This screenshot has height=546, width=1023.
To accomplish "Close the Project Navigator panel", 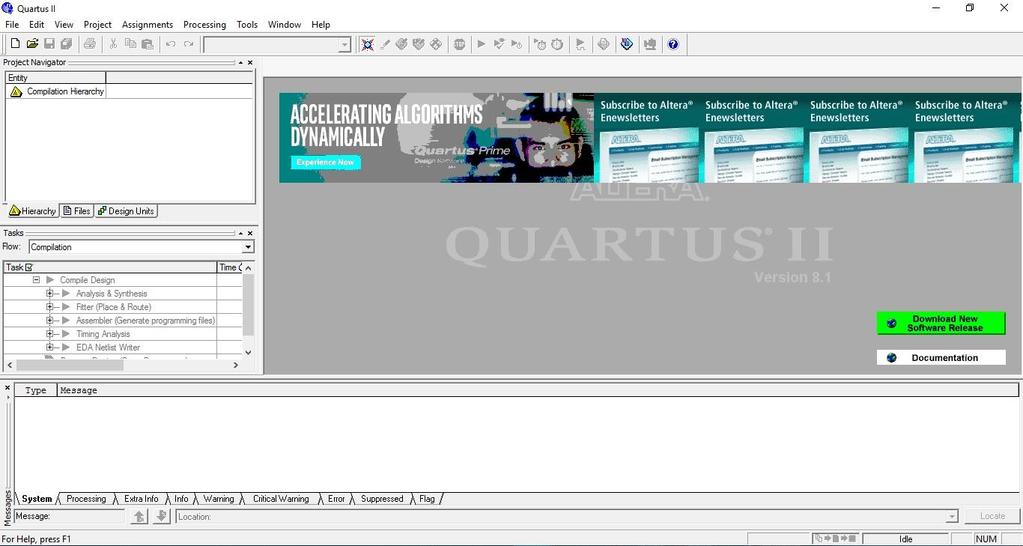I will pyautogui.click(x=250, y=63).
